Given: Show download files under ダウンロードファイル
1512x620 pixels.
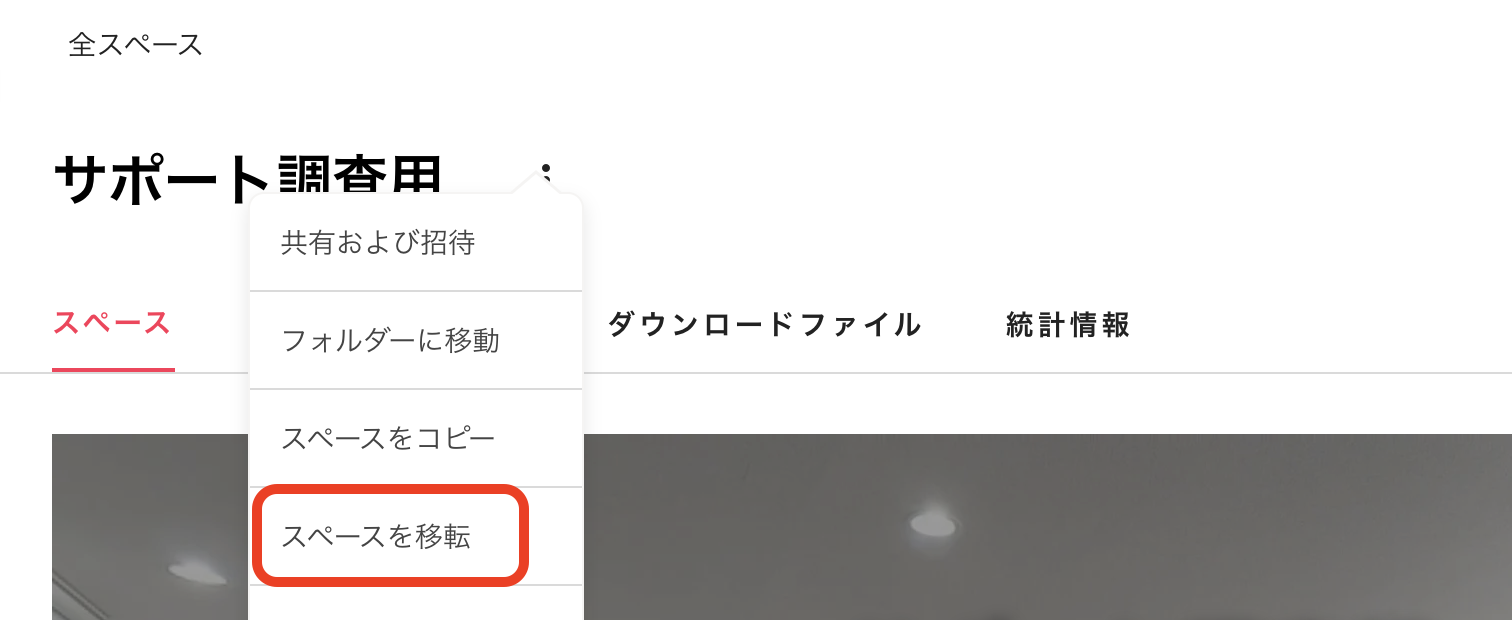Looking at the screenshot, I should coord(764,324).
